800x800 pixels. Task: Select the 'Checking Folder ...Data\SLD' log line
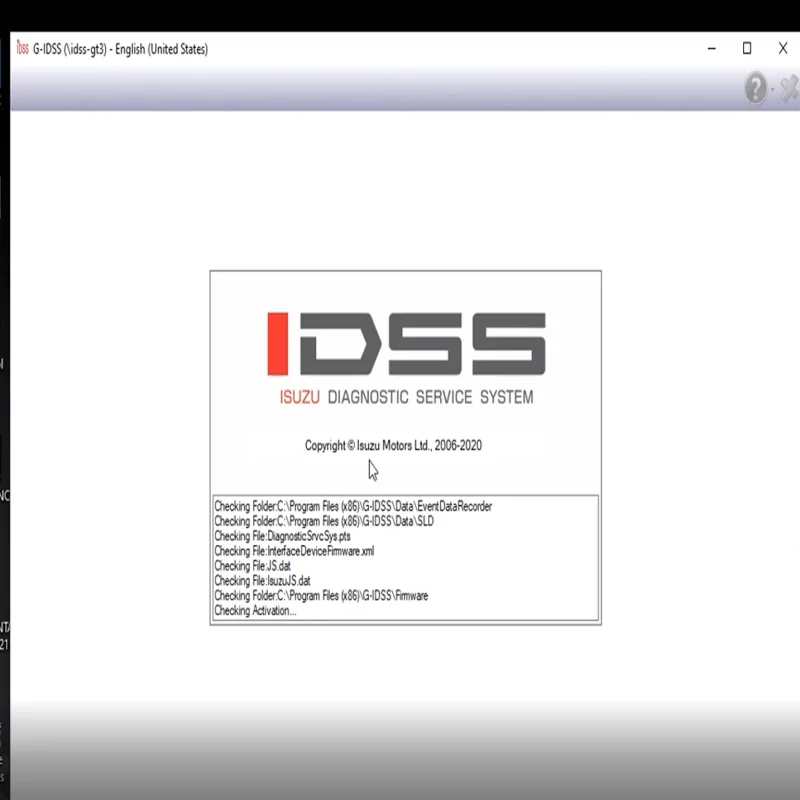(x=324, y=521)
